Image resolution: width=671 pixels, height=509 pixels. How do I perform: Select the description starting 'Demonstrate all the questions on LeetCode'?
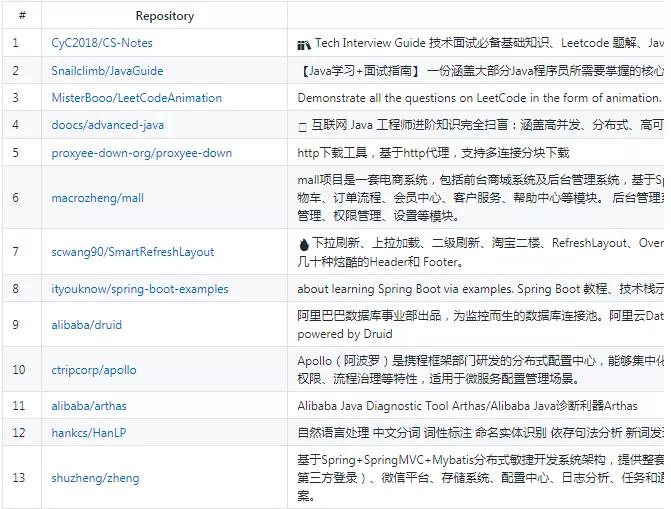coord(480,98)
